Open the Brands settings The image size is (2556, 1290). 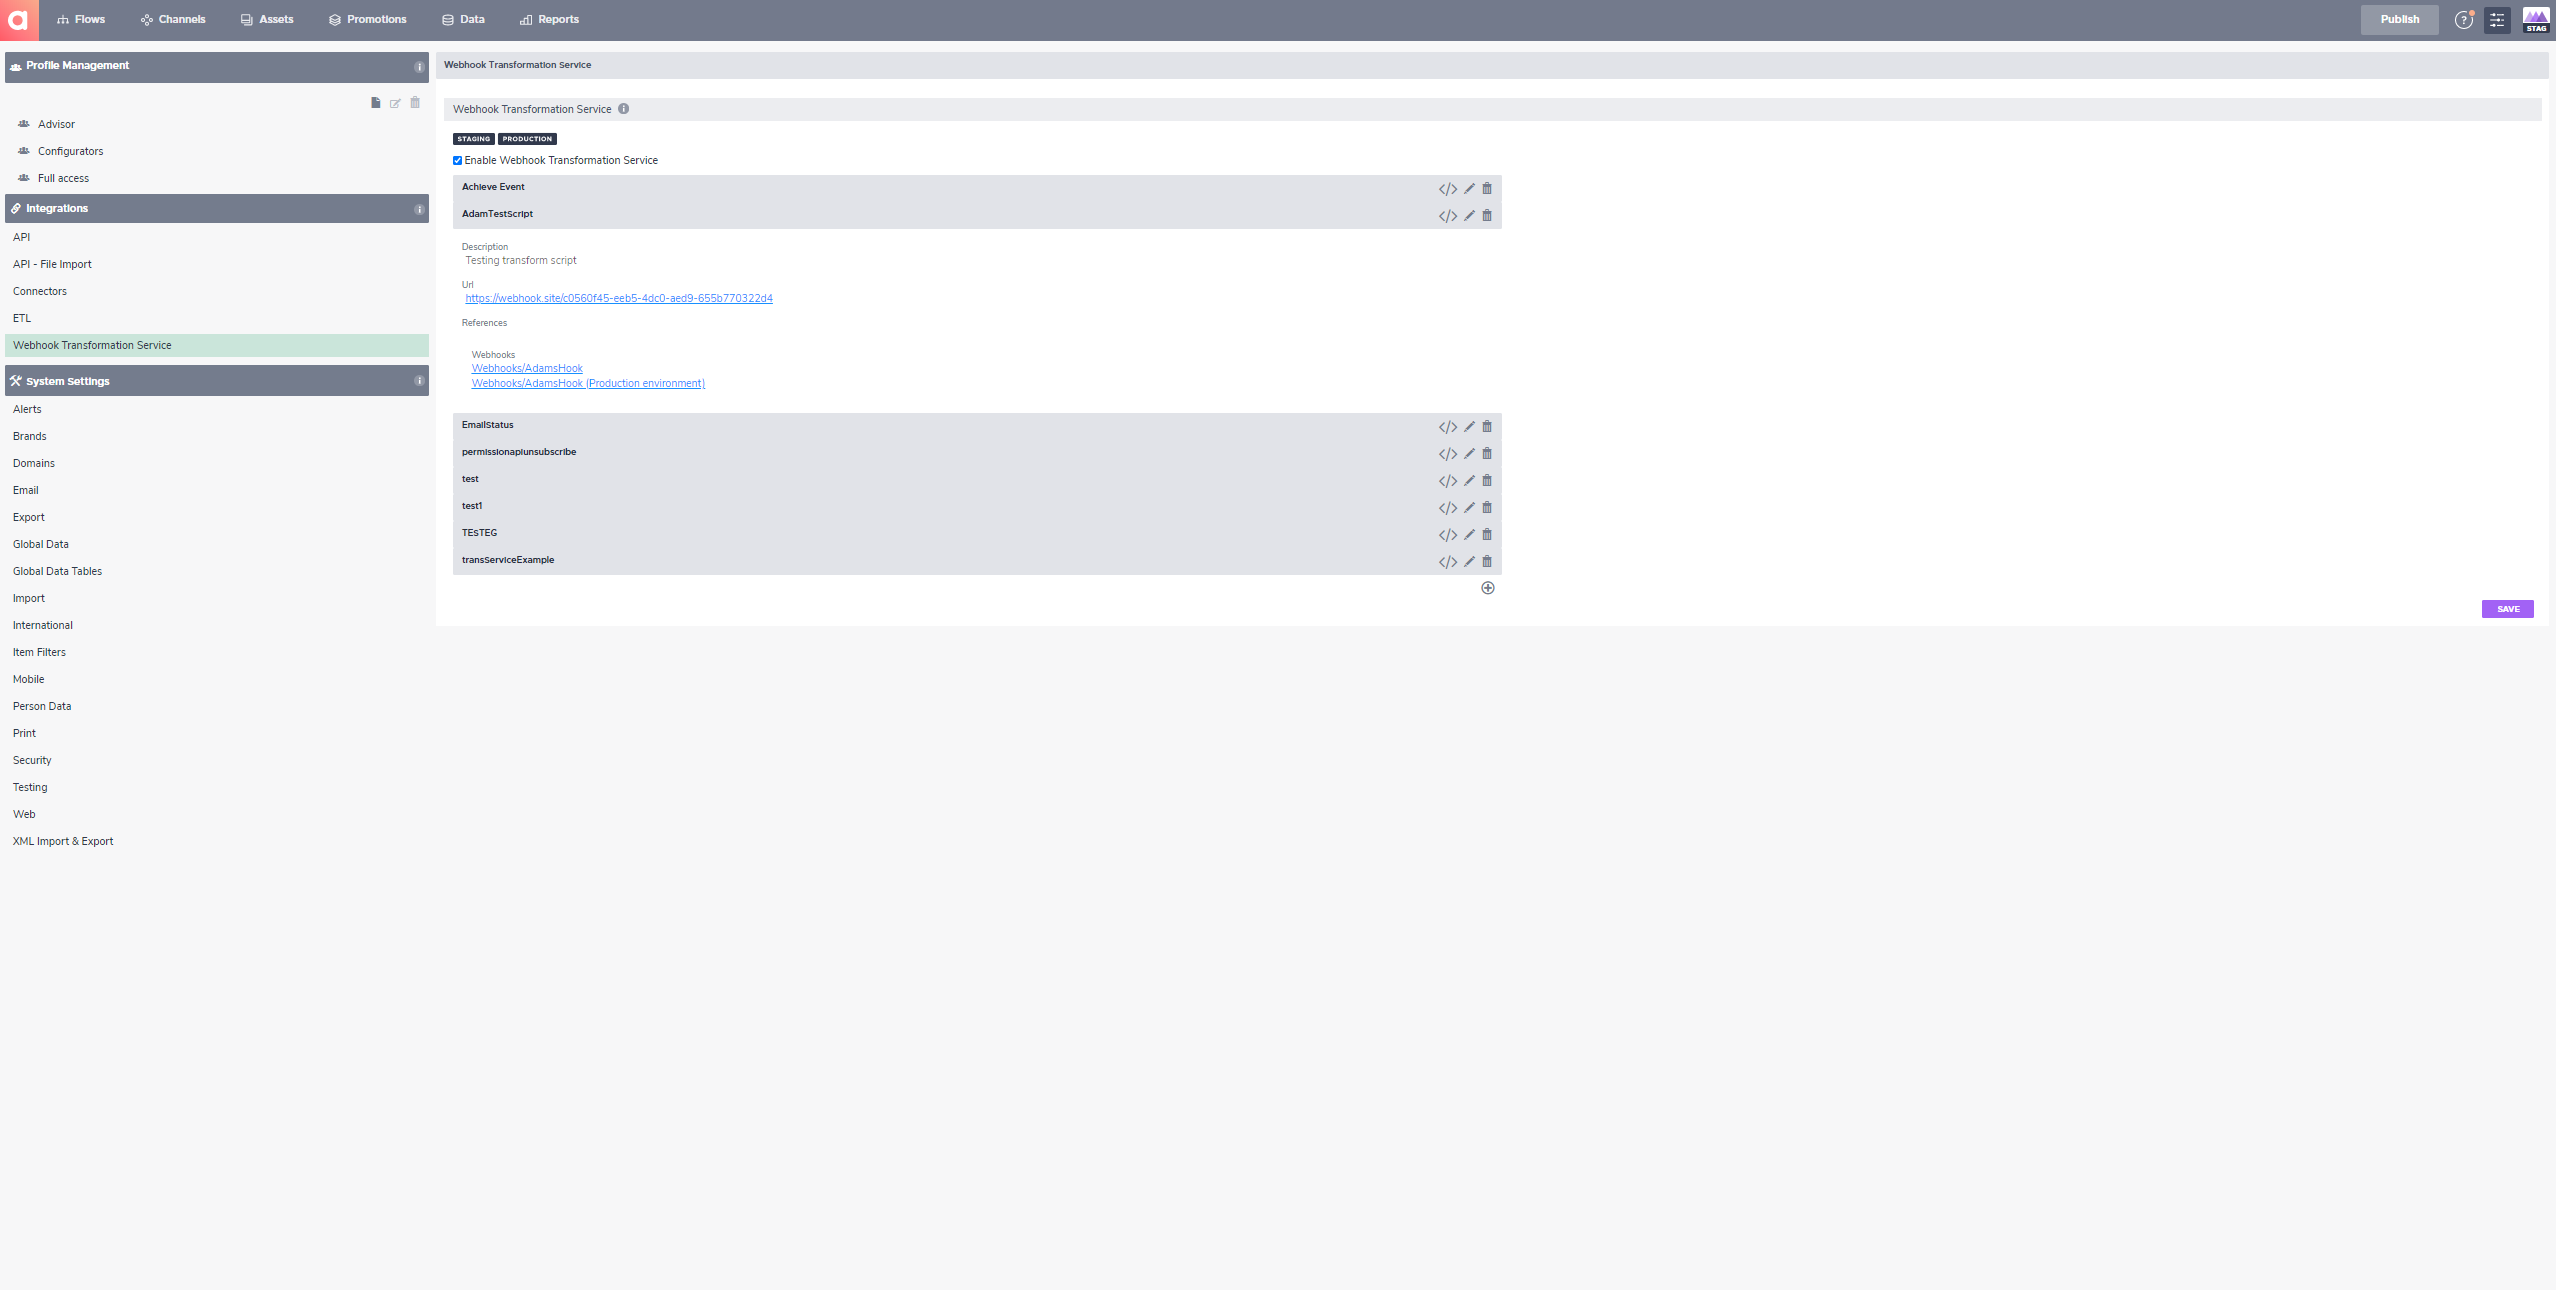pos(29,437)
